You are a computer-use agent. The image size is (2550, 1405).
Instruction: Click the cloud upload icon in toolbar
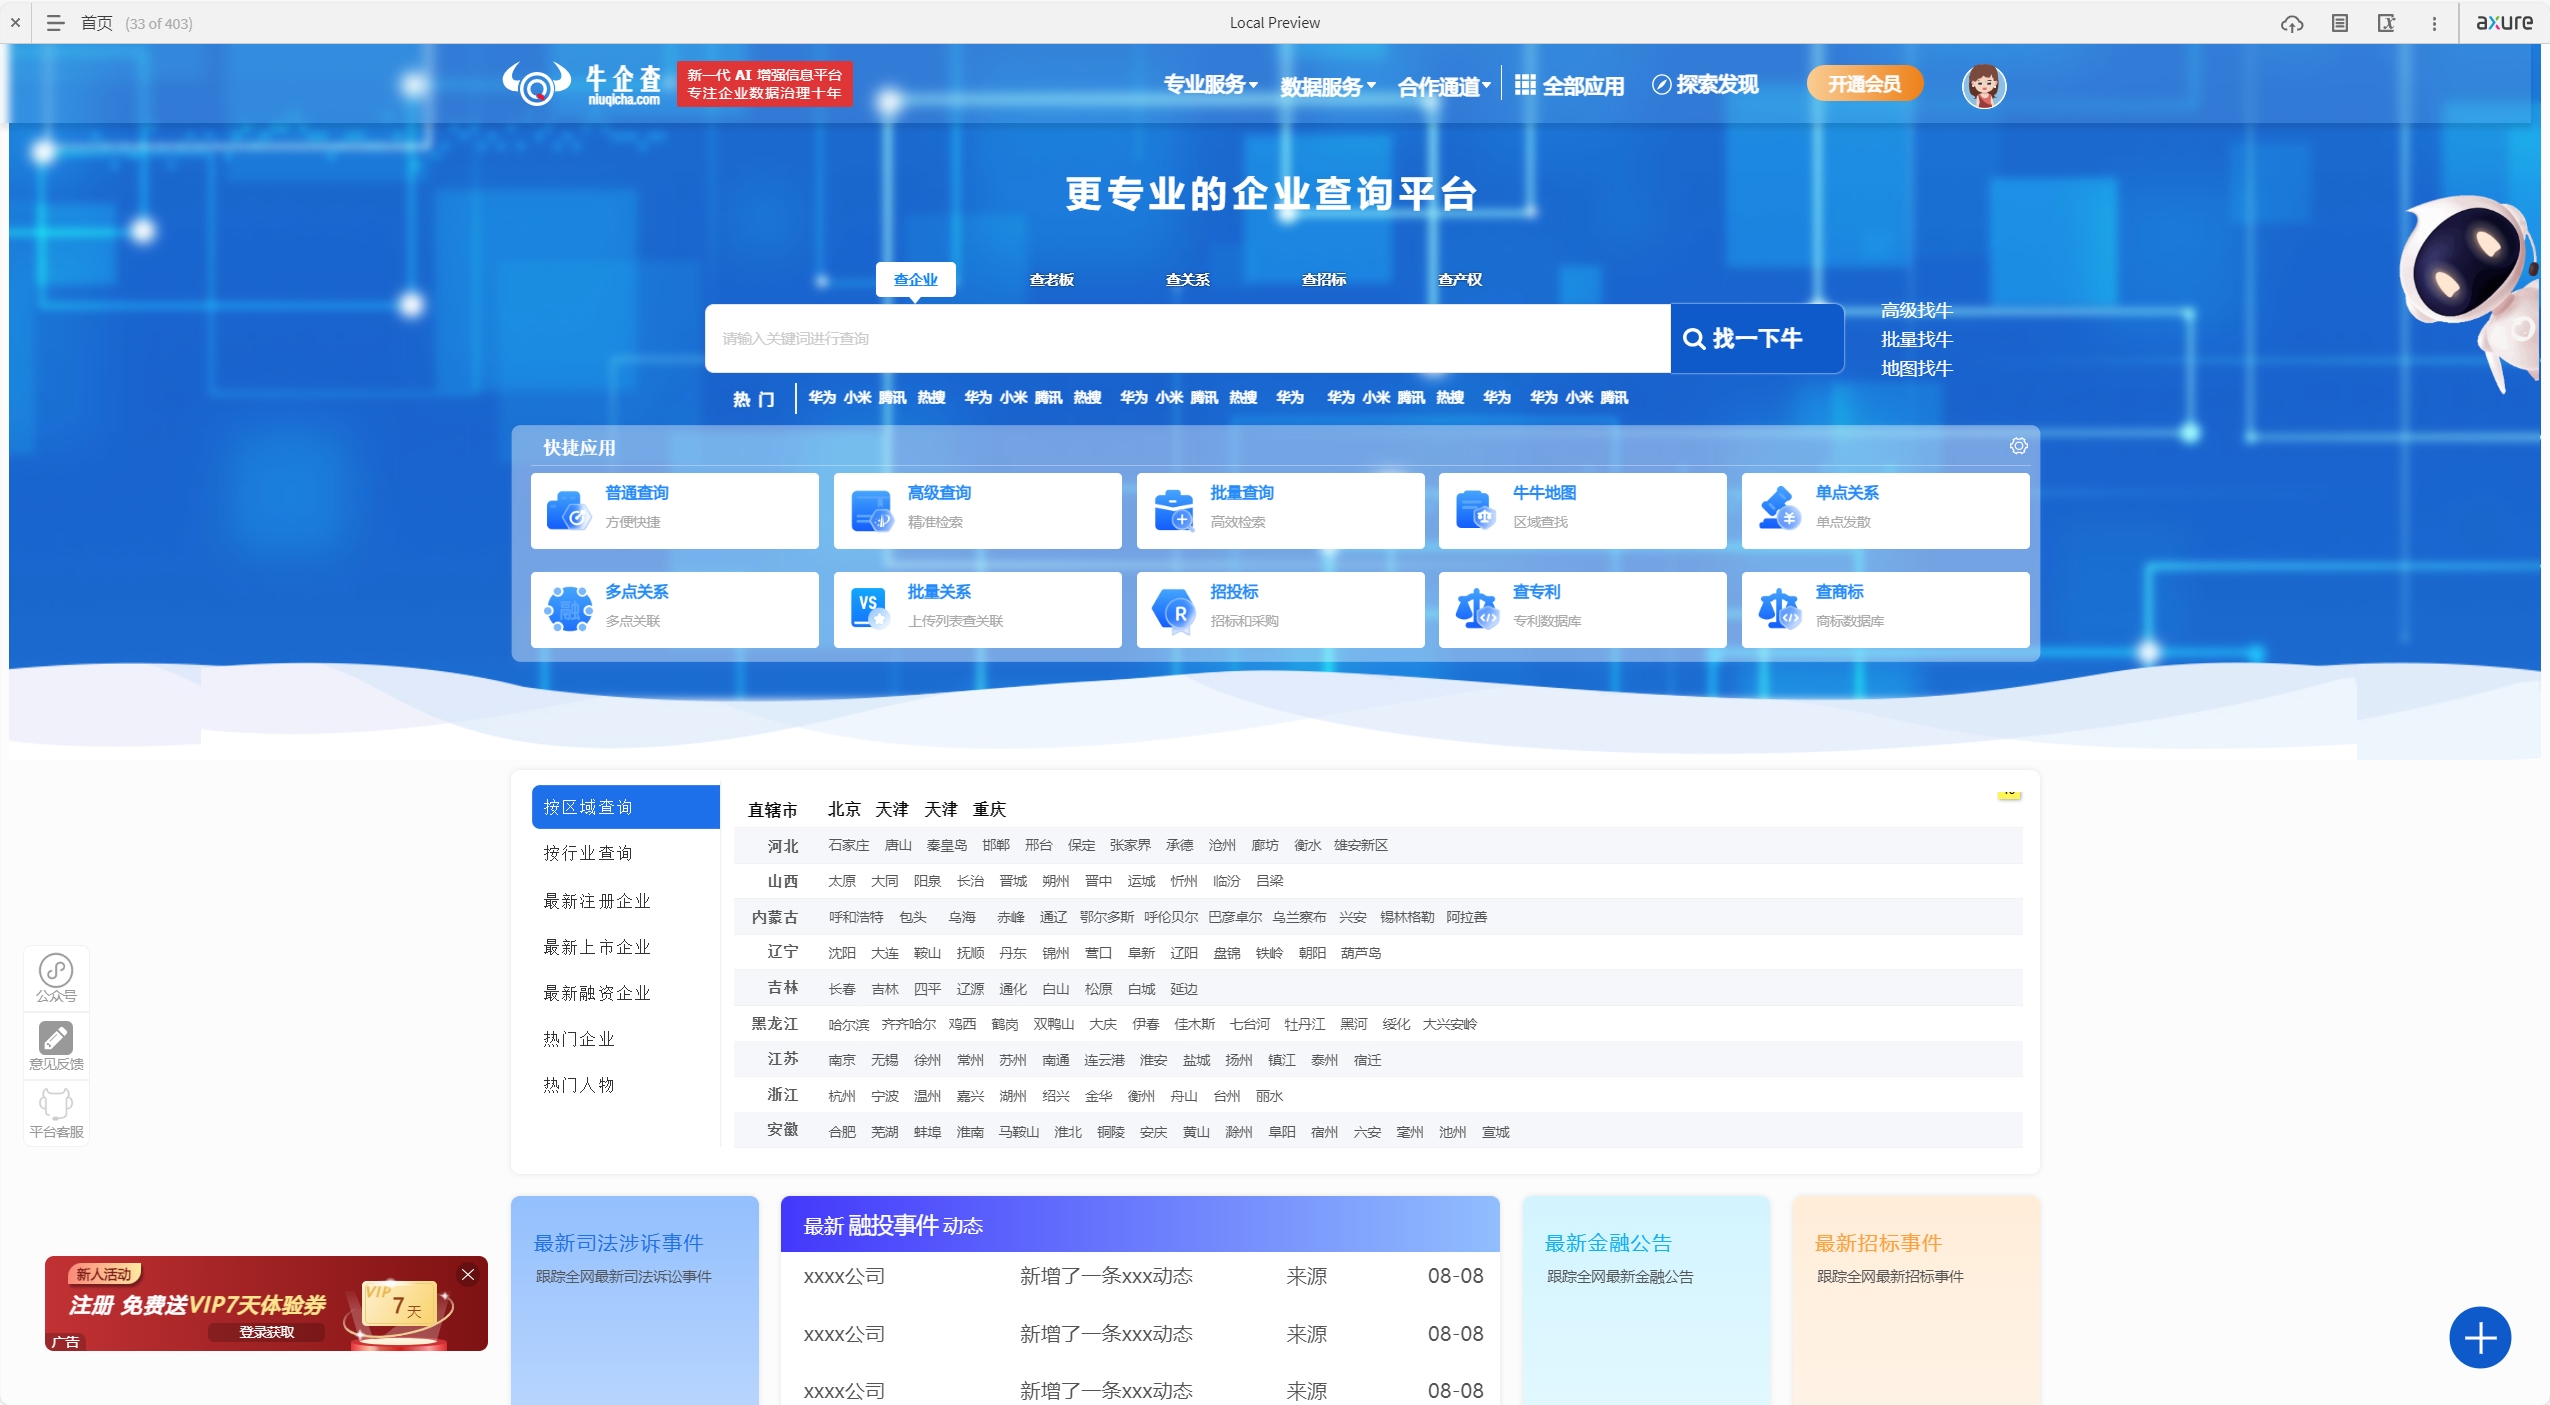(x=2291, y=23)
